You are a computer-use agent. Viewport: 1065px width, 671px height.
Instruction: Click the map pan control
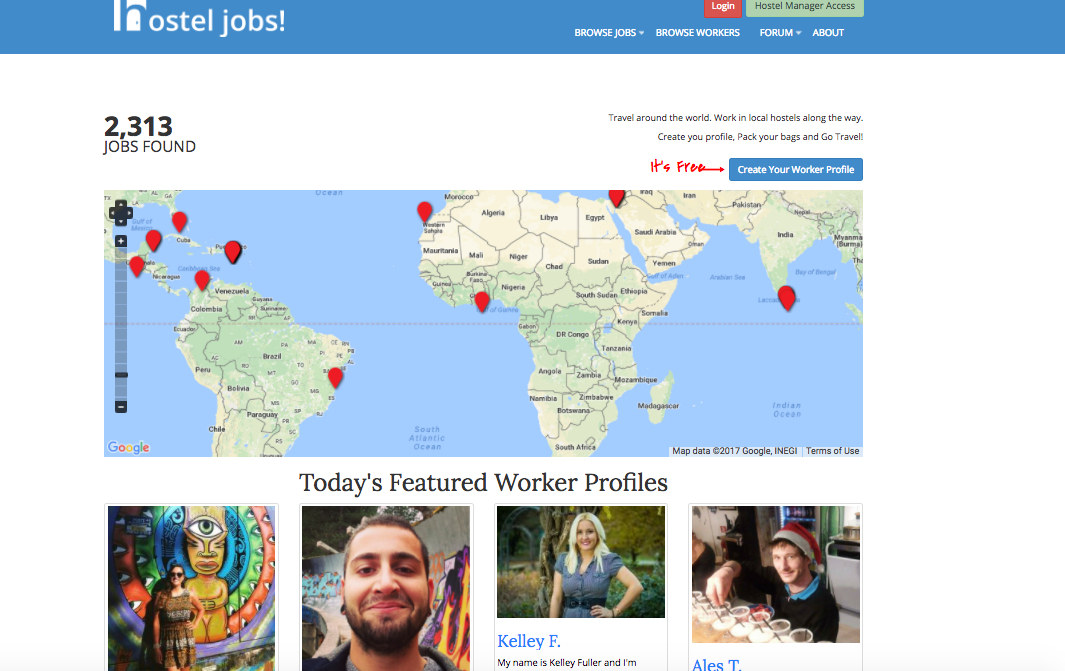coord(121,213)
